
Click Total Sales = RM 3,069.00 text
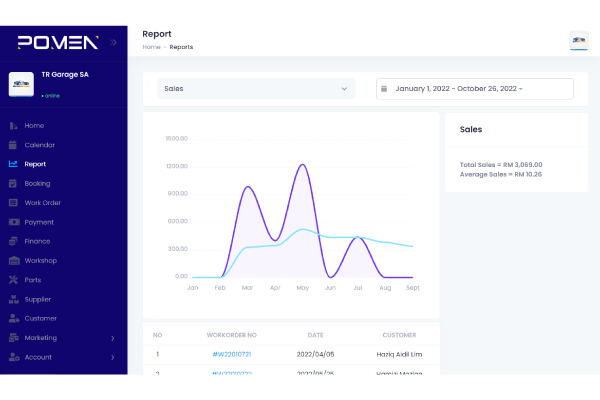501,165
